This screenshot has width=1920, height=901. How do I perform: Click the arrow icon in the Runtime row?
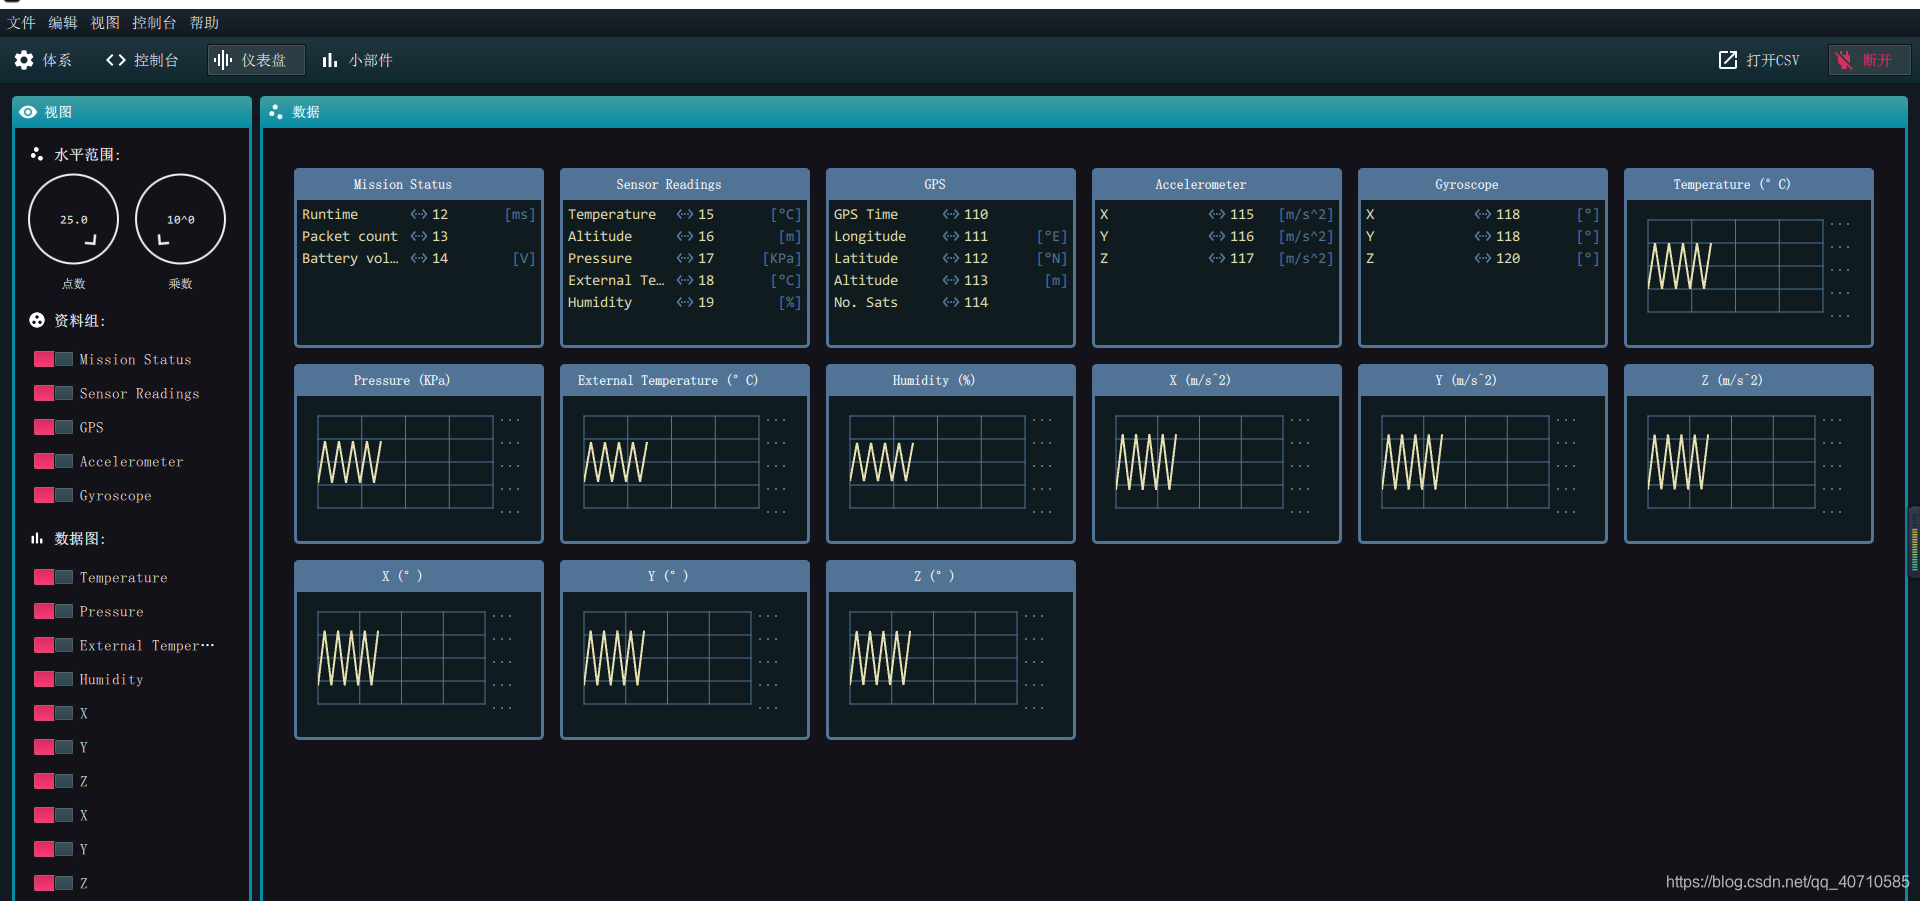click(x=419, y=214)
